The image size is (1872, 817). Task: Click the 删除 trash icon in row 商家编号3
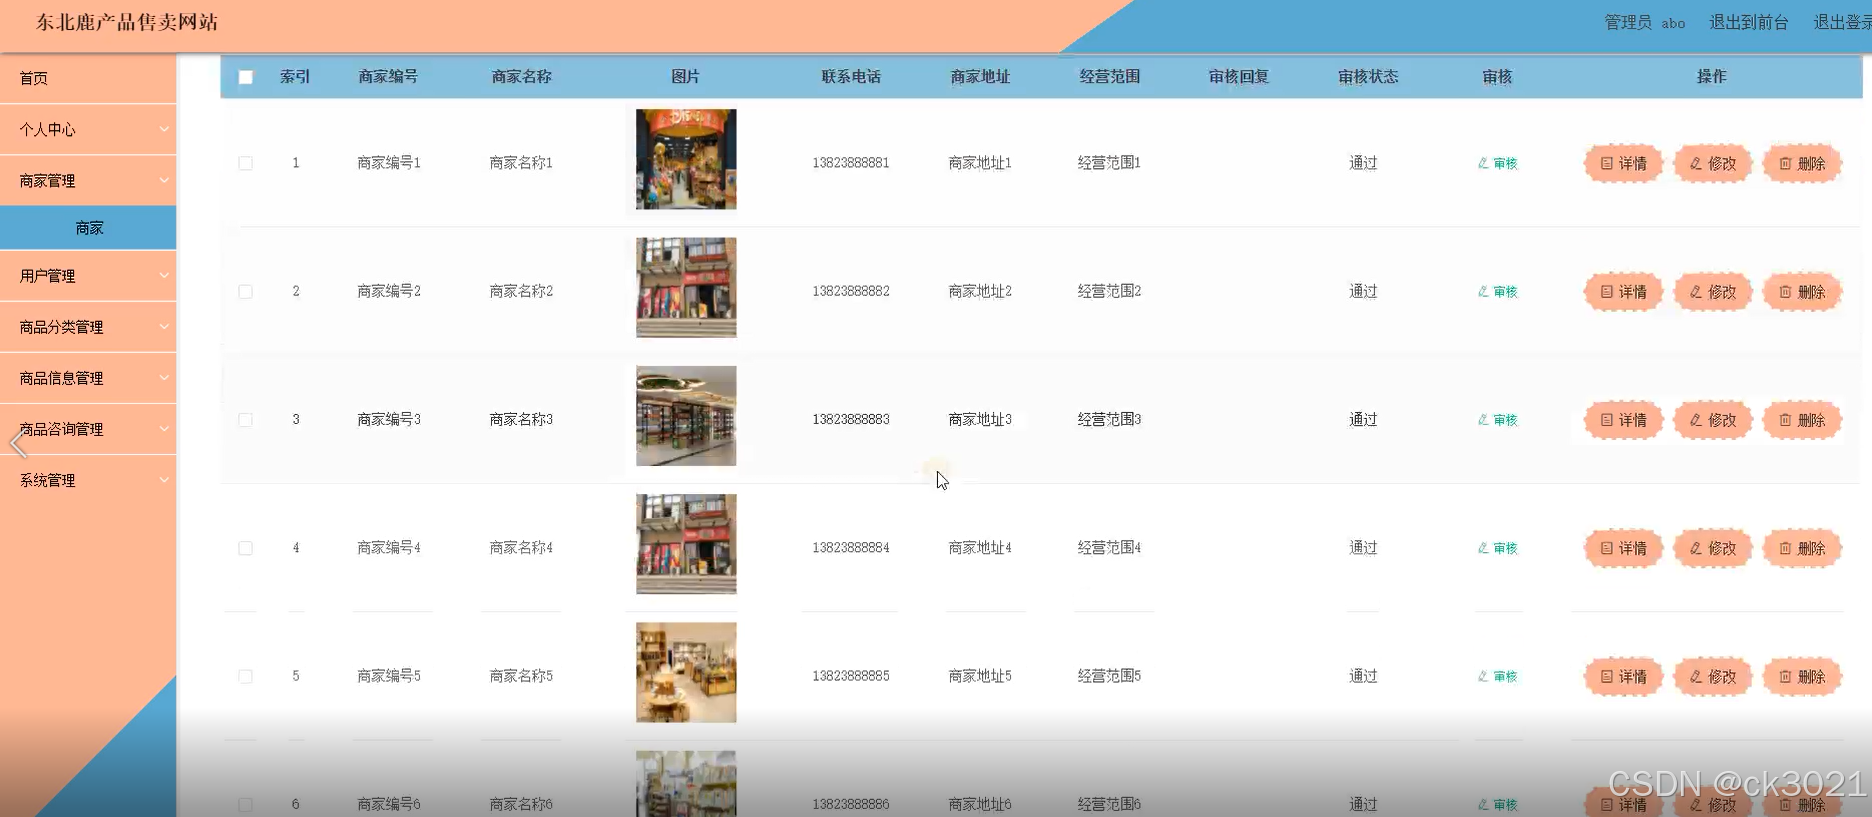1785,420
